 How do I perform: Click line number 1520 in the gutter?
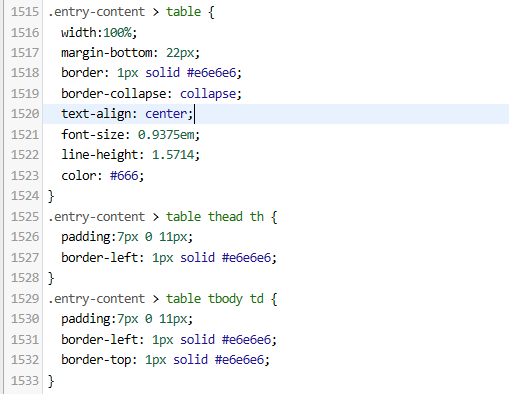coord(25,114)
